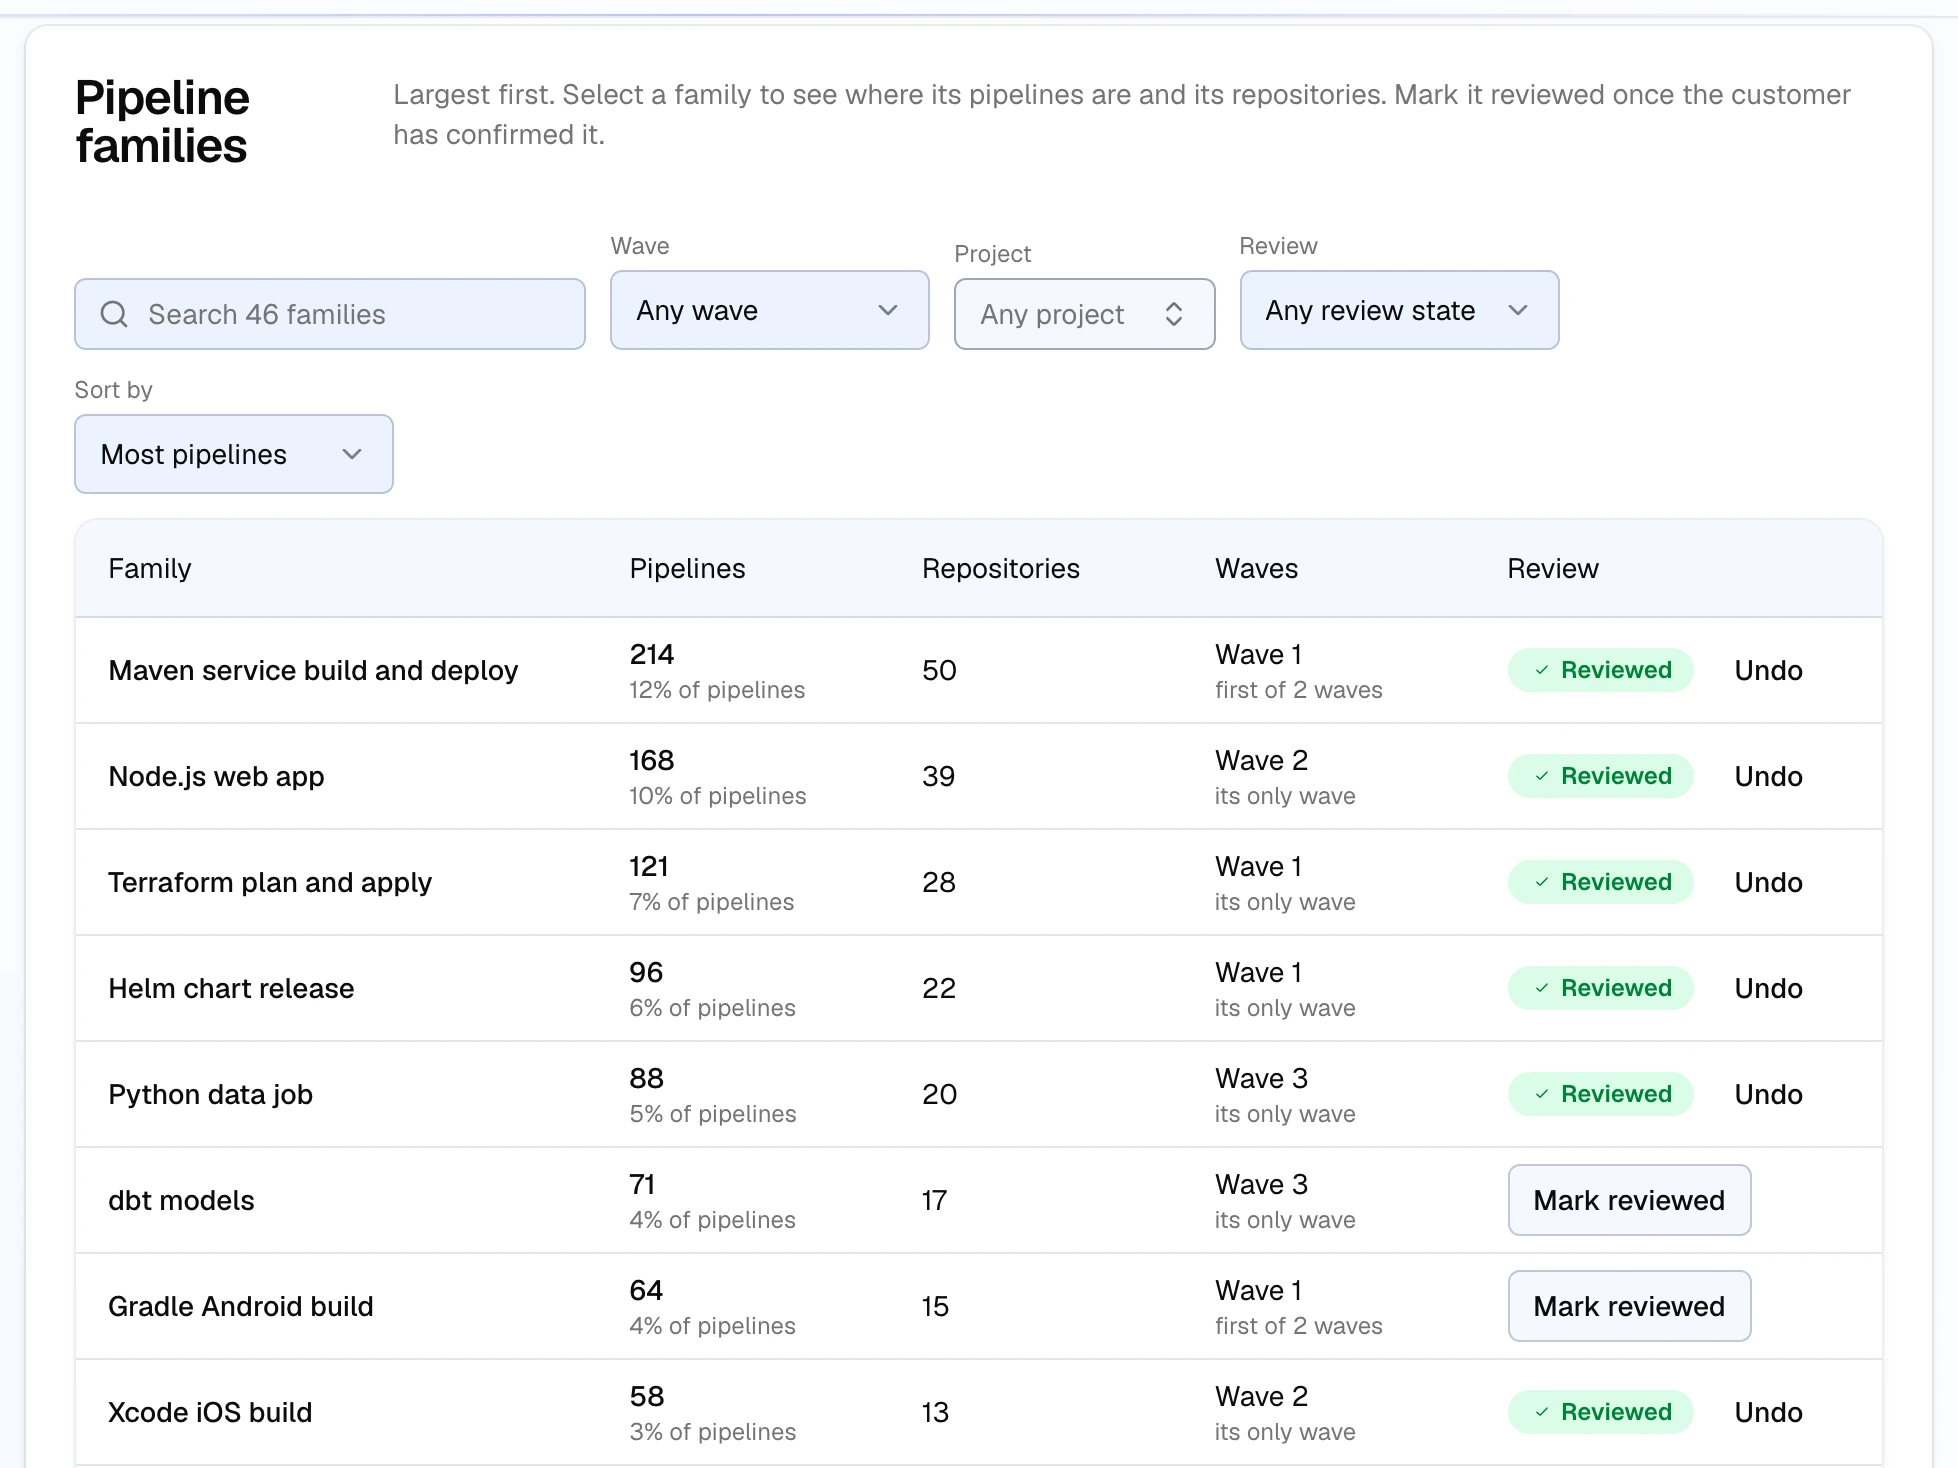Select the Gradle Android build family
The height and width of the screenshot is (1468, 1958).
pyautogui.click(x=241, y=1306)
